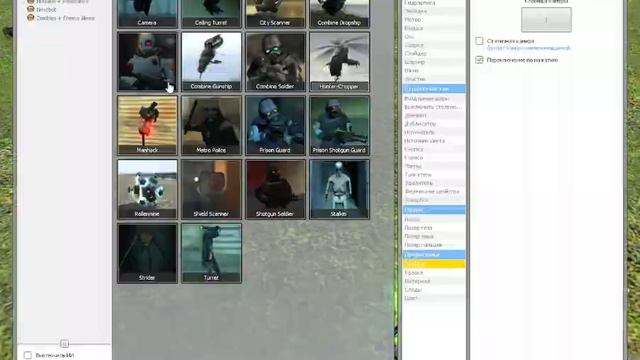Viewport: 640px width, 360px height.
Task: Spawn the Stalker NPC
Action: click(339, 189)
